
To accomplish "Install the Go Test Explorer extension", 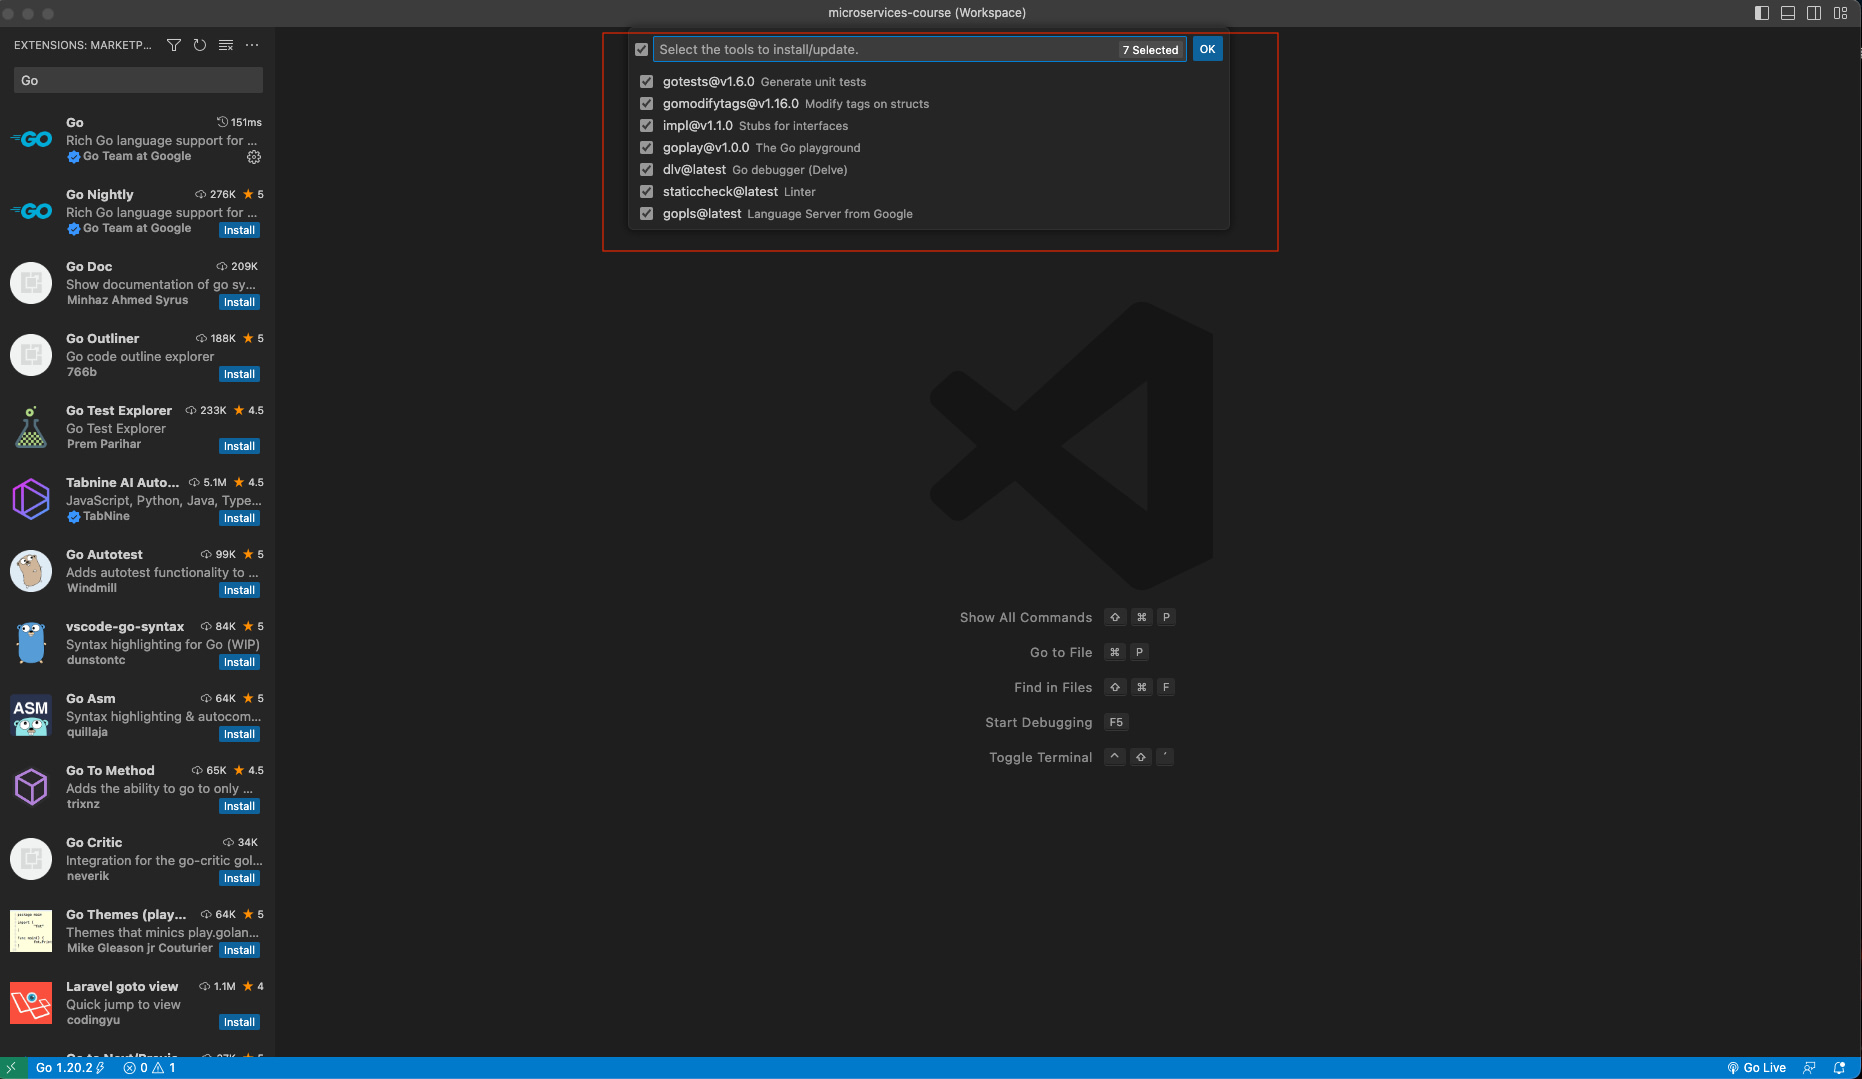I will click(x=239, y=446).
